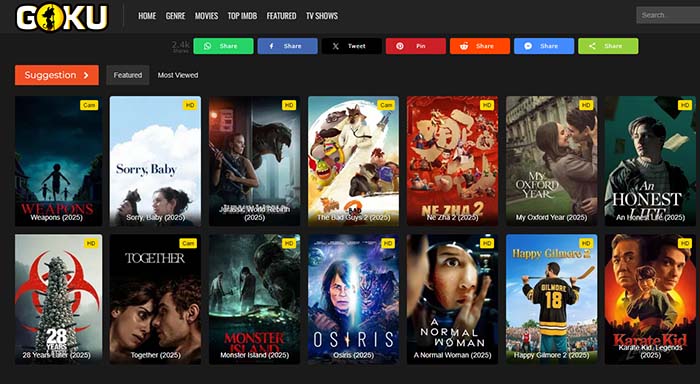
Task: Click the black Tweet button
Action: 352,46
